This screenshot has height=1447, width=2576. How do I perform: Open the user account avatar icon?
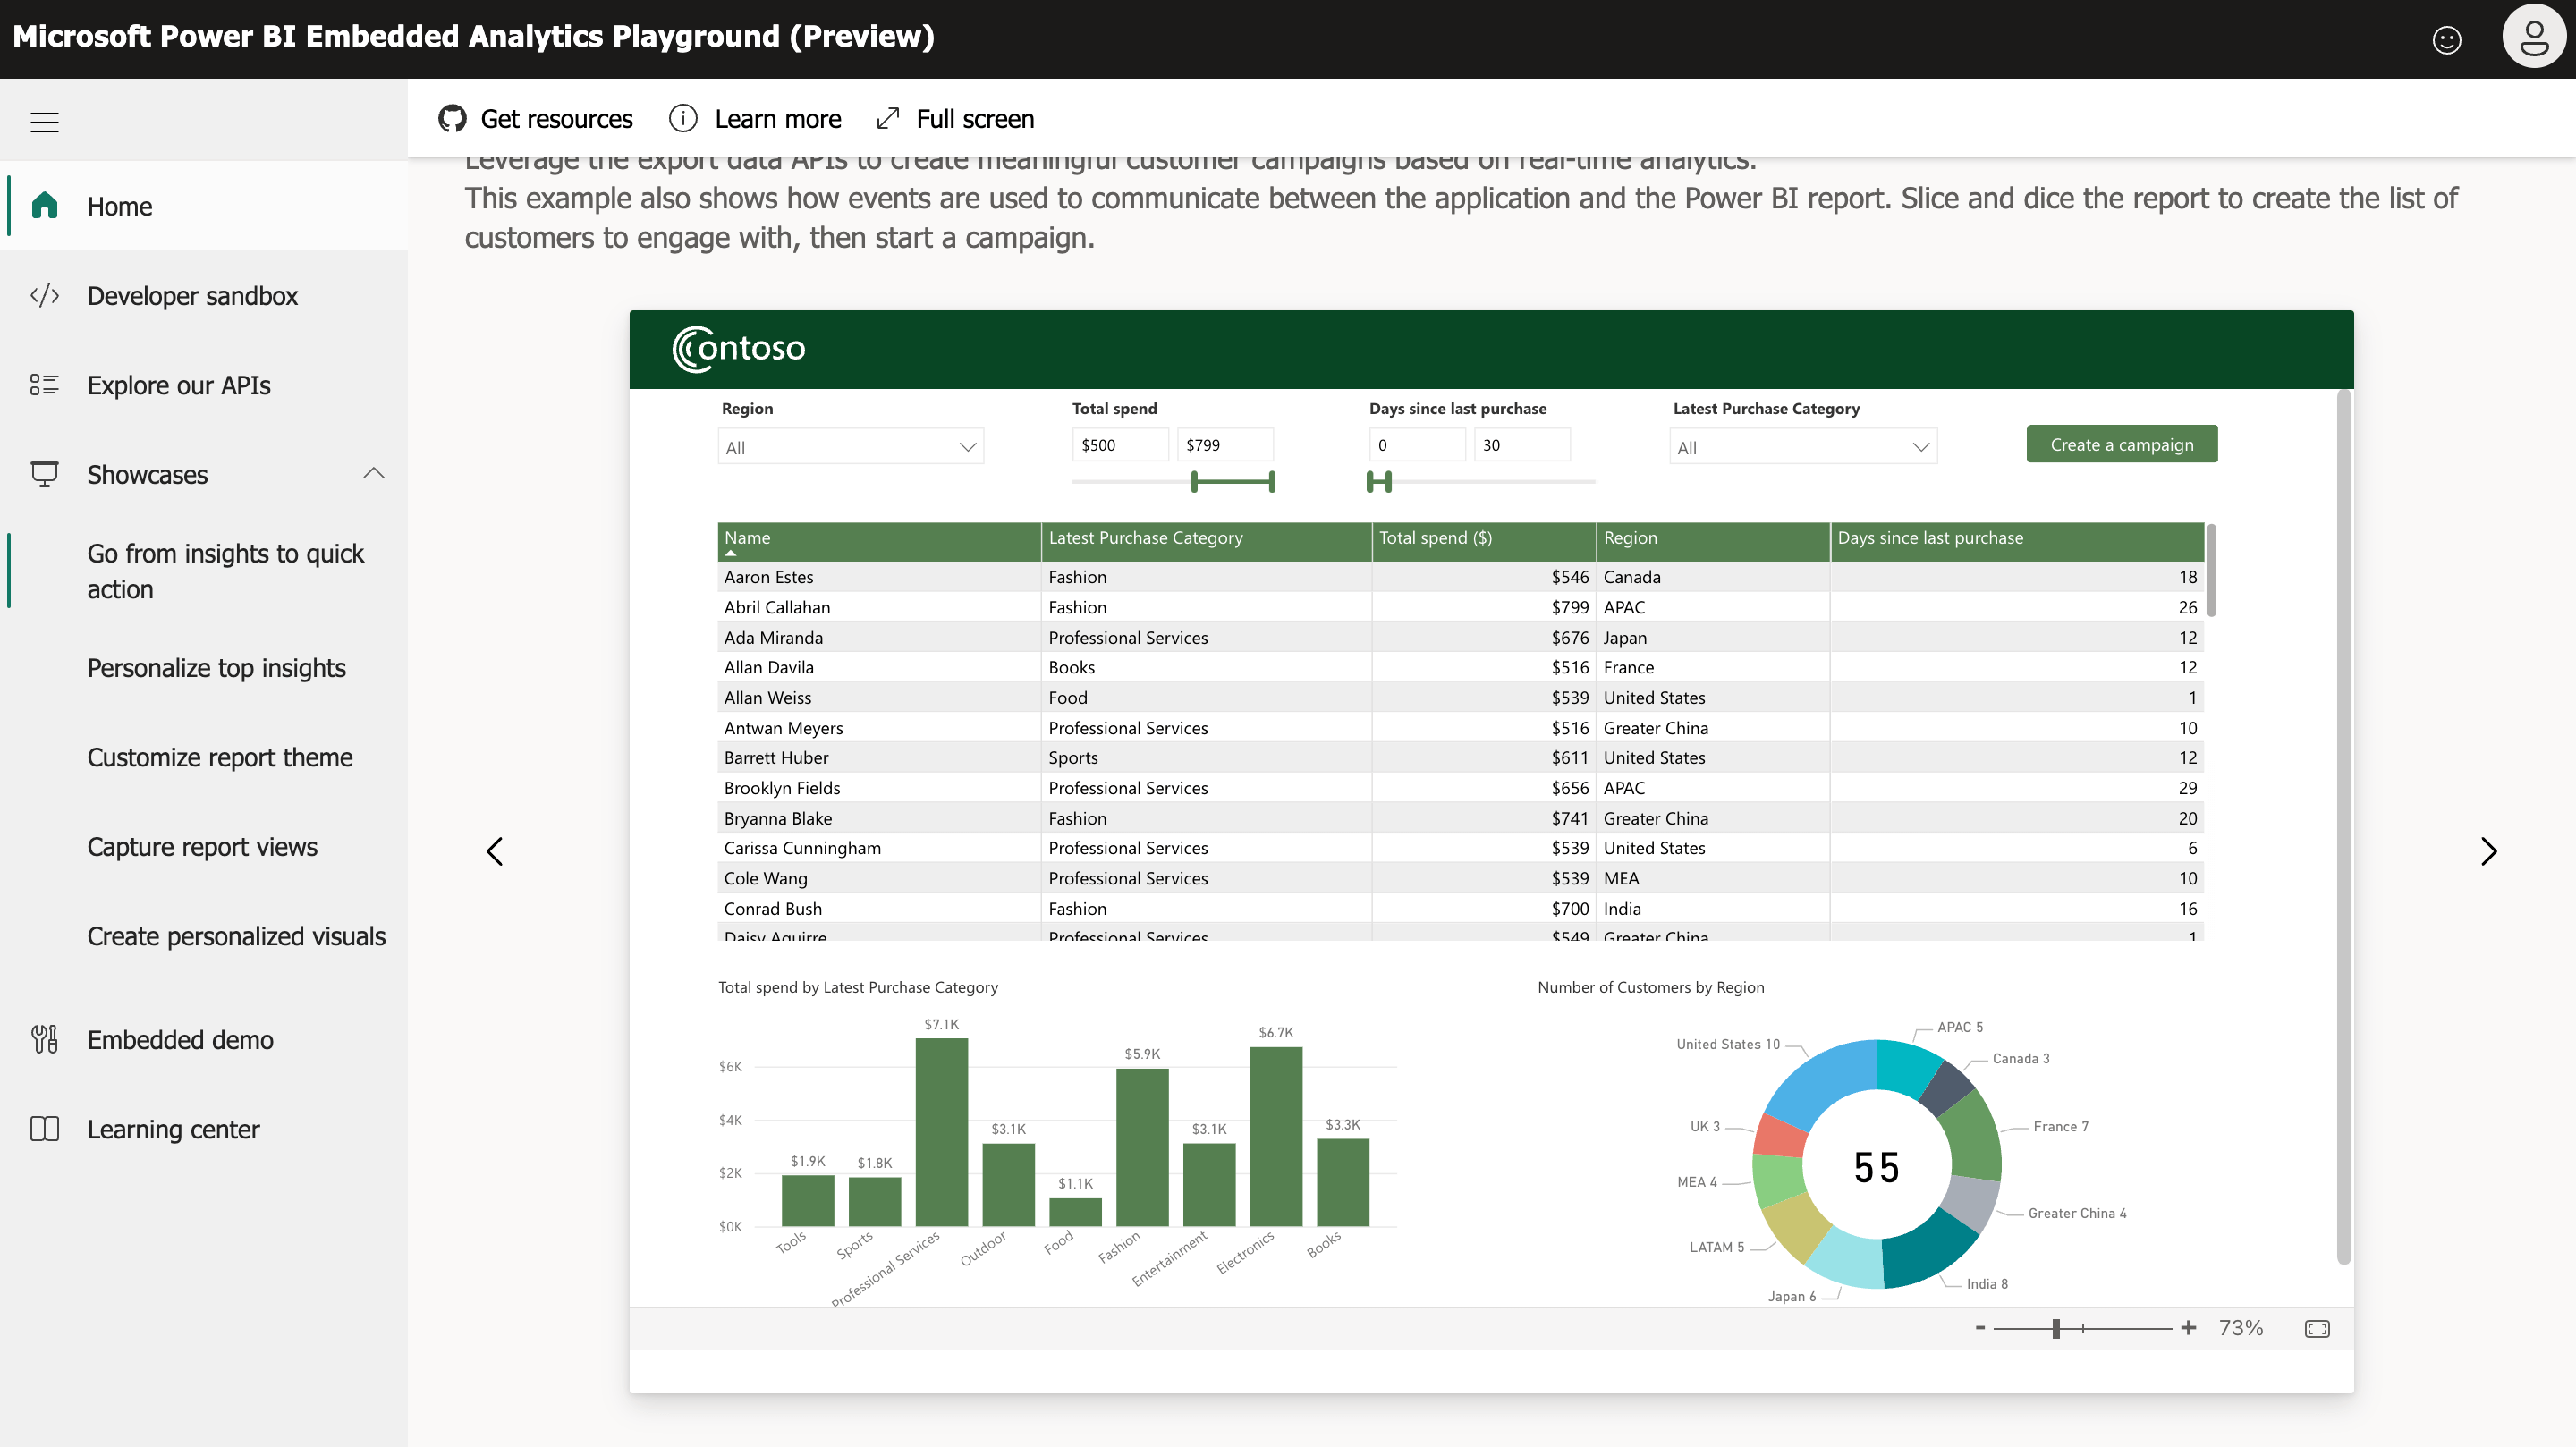[x=2534, y=36]
